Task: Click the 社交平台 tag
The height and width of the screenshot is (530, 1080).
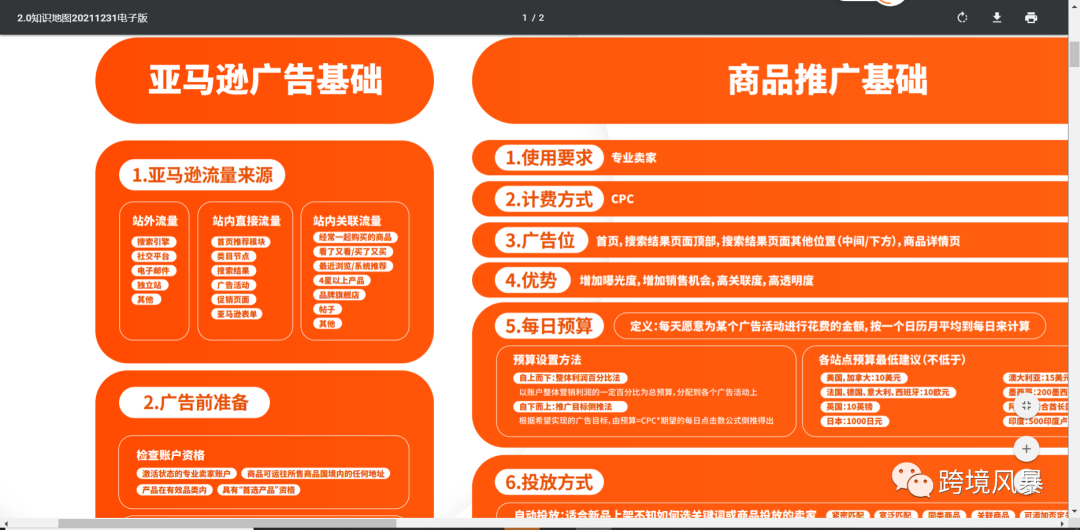Action: [154, 256]
